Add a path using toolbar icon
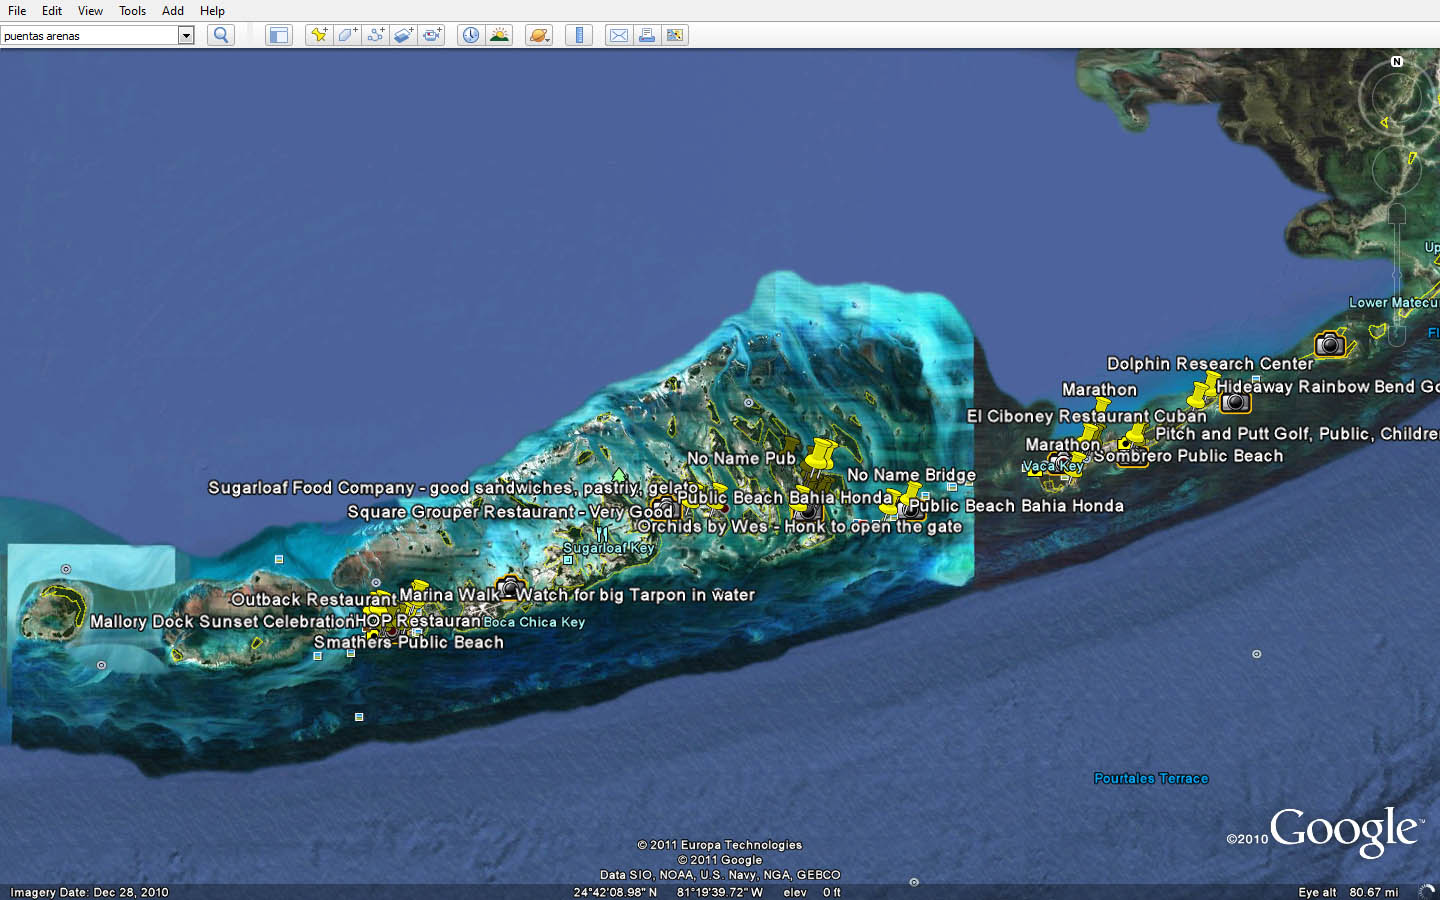Viewport: 1440px width, 900px height. [x=375, y=35]
